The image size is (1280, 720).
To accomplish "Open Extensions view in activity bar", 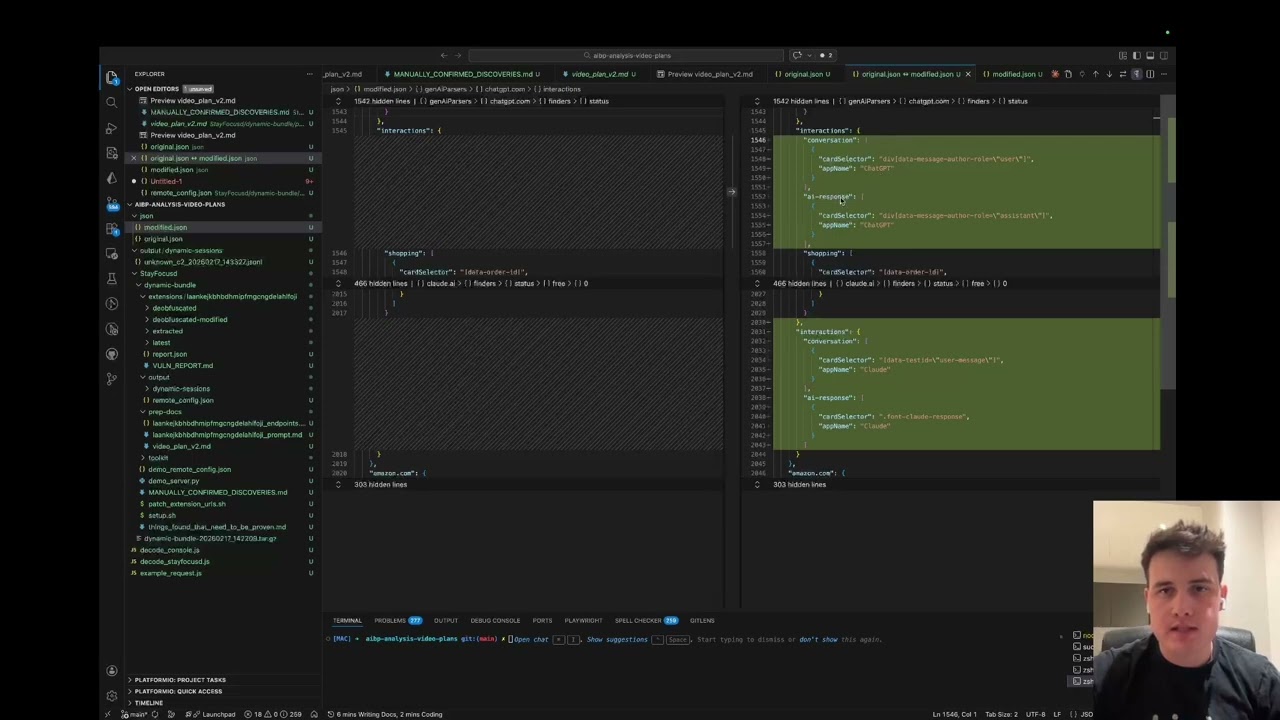I will (x=112, y=228).
